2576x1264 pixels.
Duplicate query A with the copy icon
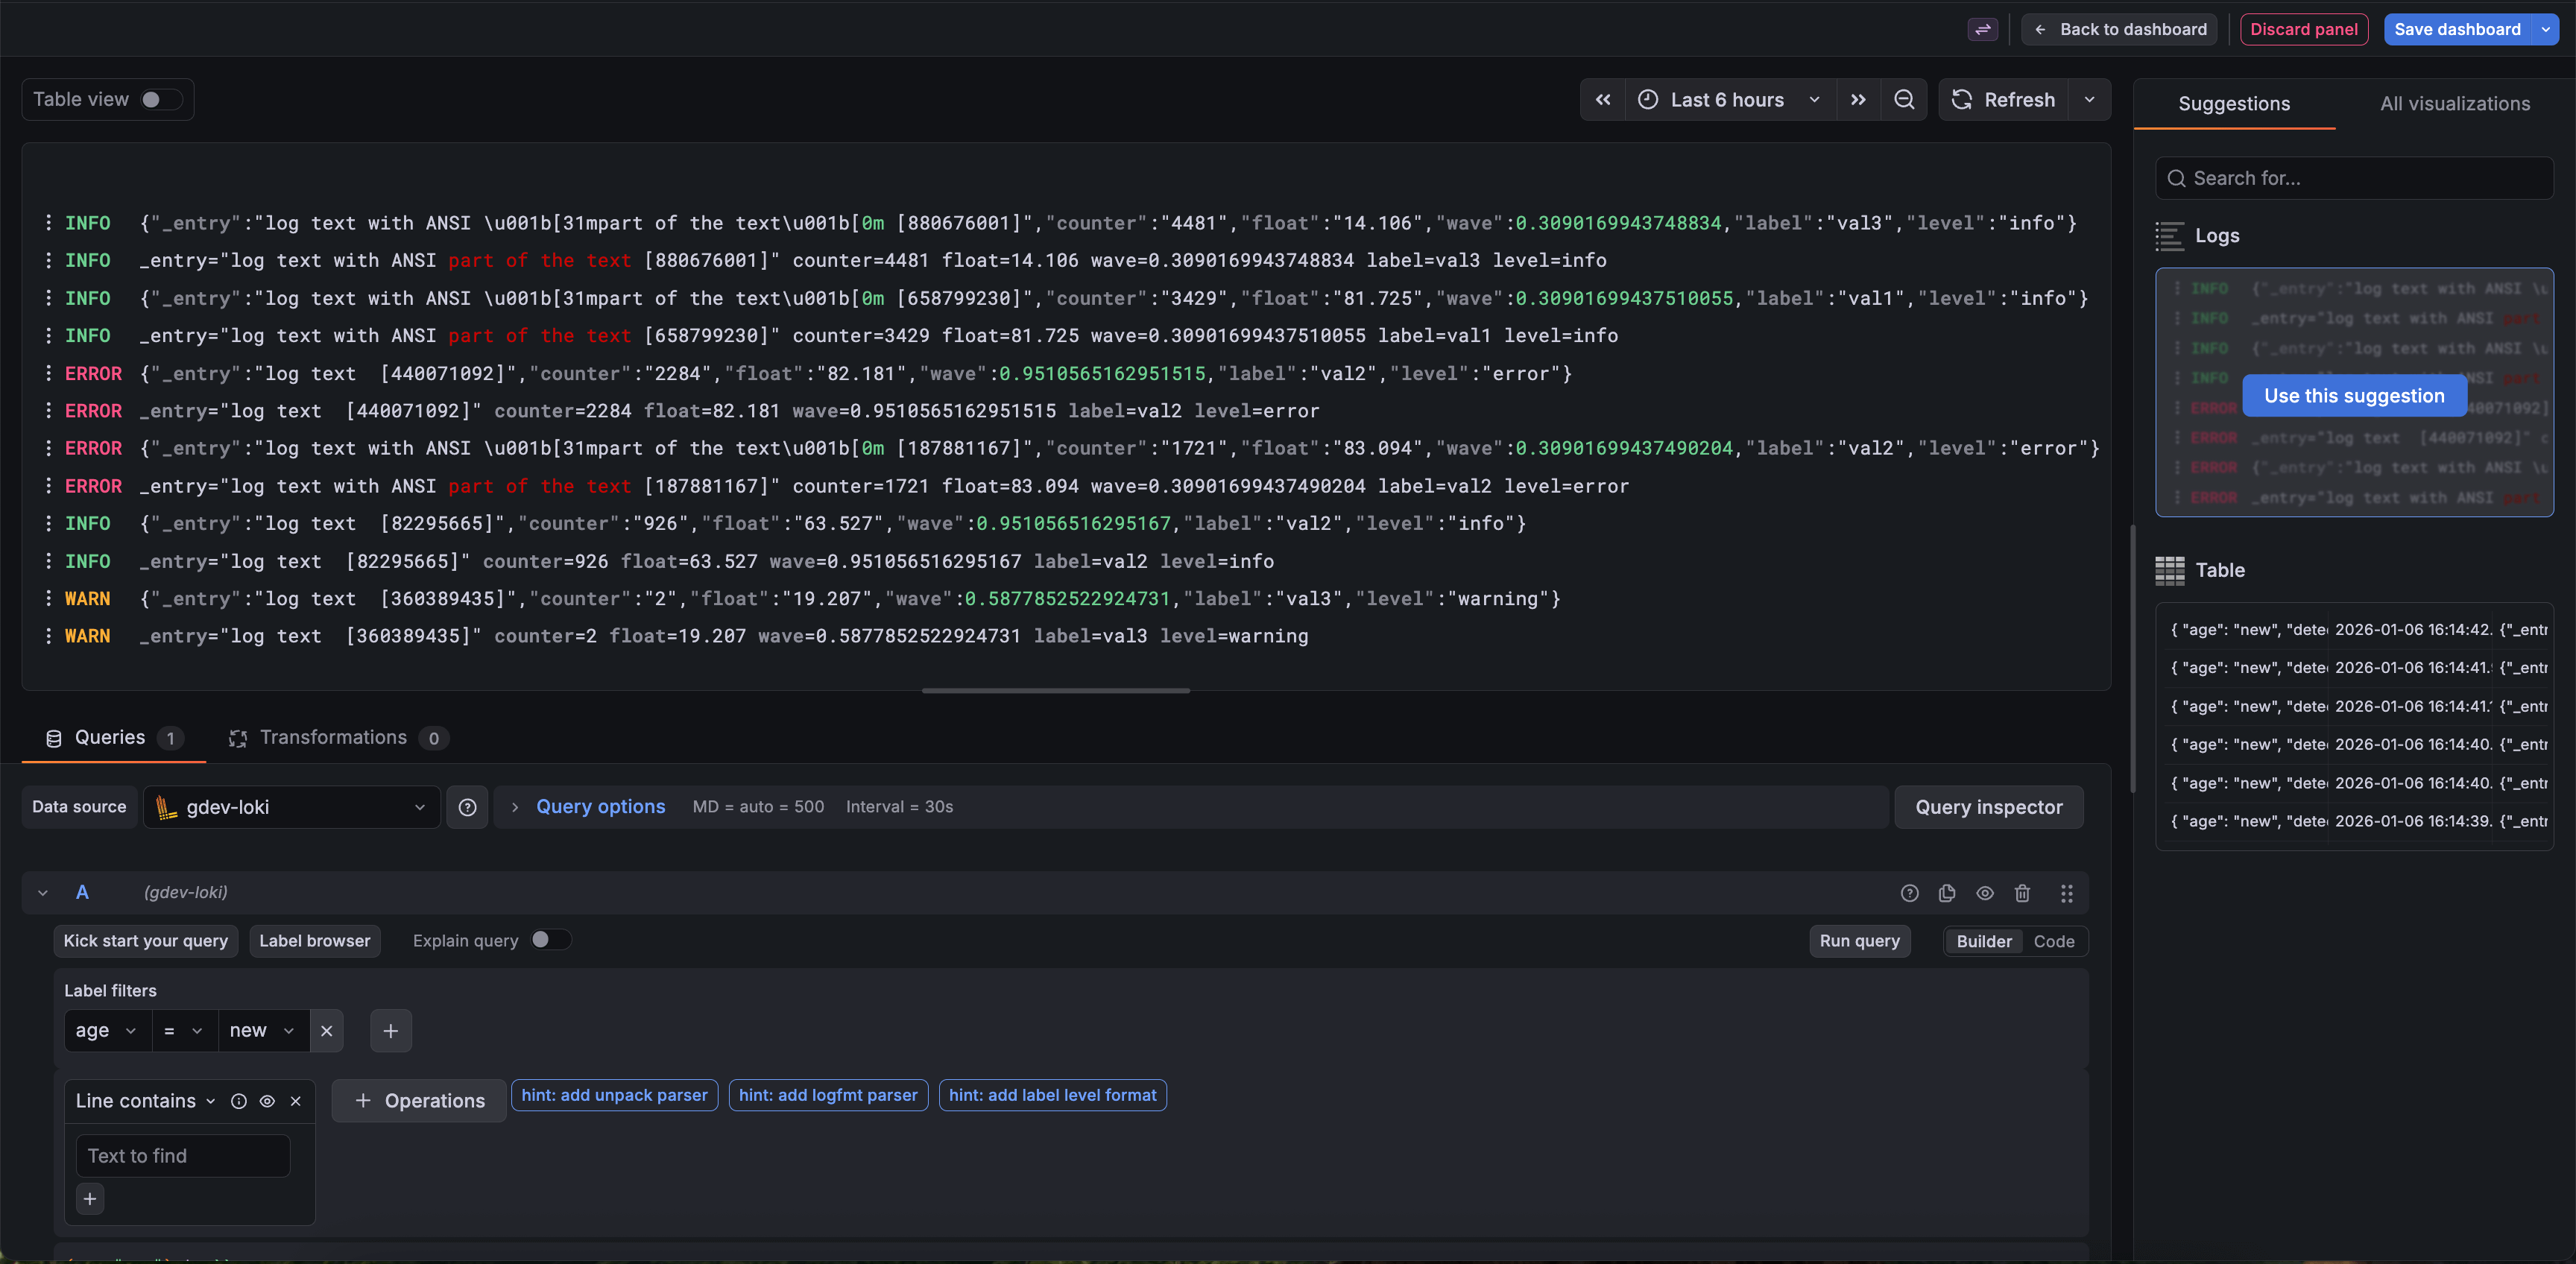coord(1946,893)
